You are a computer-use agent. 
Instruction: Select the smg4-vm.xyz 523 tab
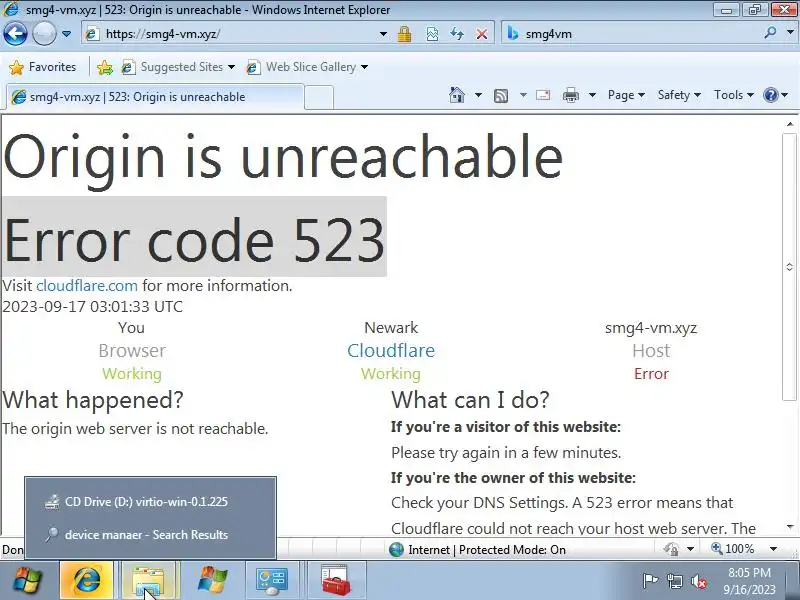coord(155,97)
